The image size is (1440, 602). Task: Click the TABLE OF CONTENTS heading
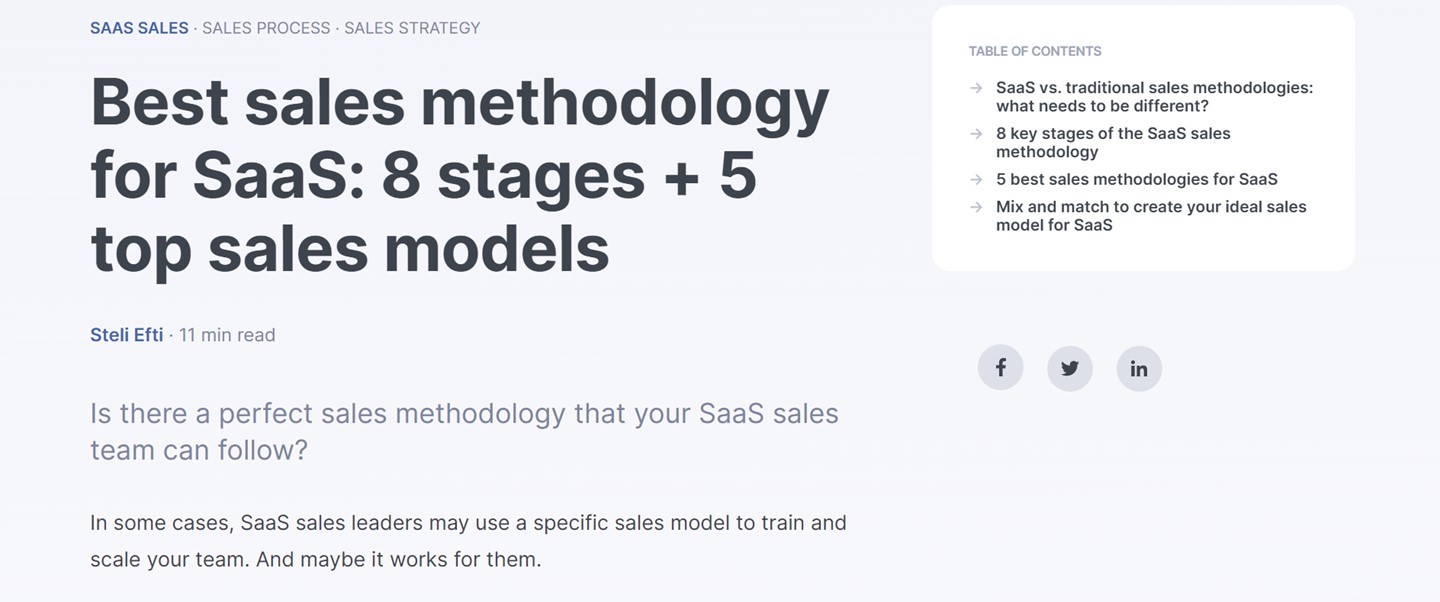[x=1035, y=51]
